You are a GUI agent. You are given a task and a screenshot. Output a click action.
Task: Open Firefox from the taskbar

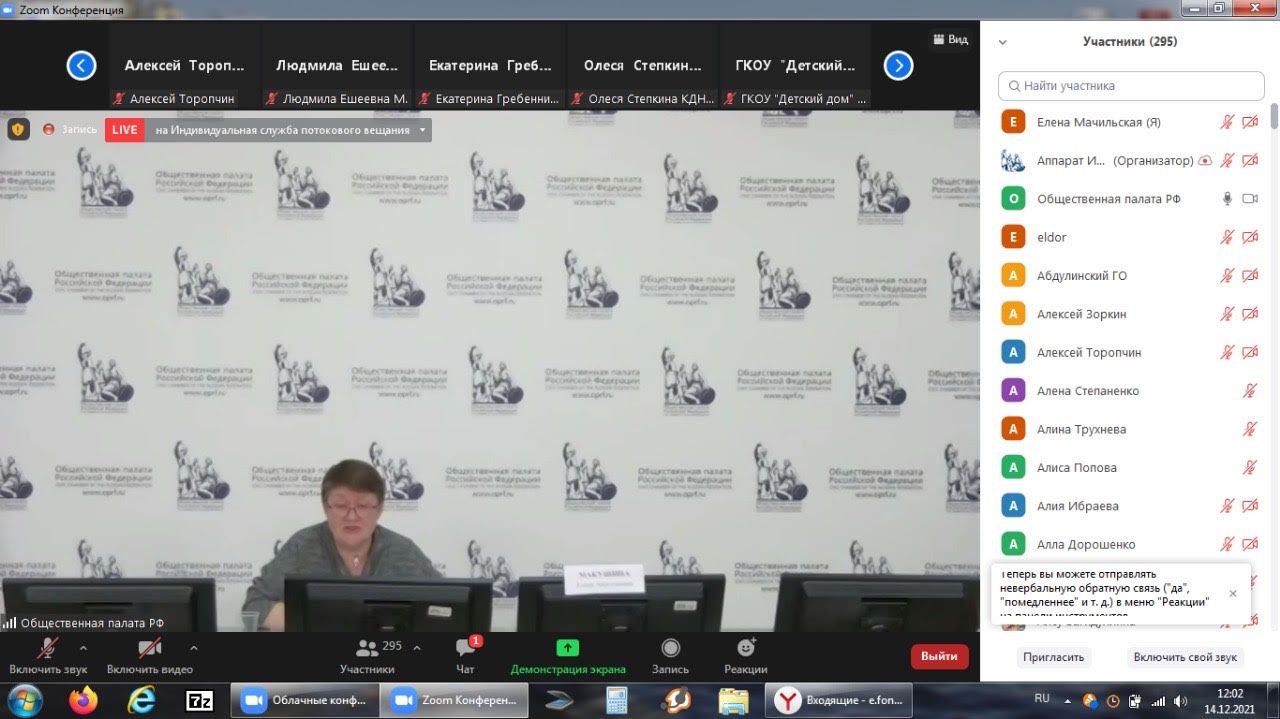84,700
